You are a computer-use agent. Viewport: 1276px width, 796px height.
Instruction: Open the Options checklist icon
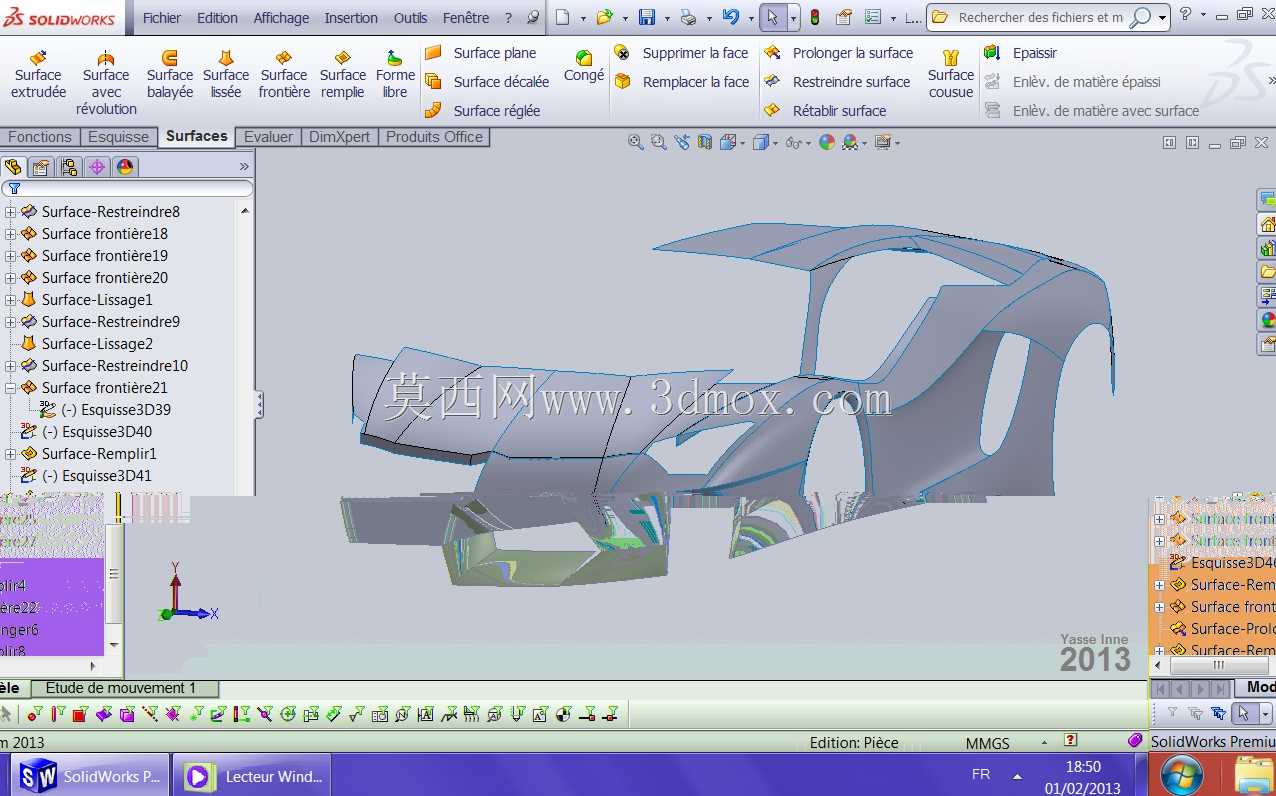pos(872,17)
